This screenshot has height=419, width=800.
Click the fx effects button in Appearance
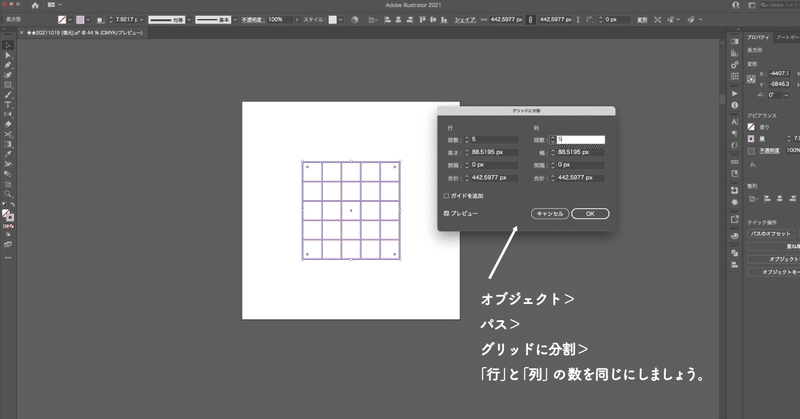pyautogui.click(x=753, y=165)
